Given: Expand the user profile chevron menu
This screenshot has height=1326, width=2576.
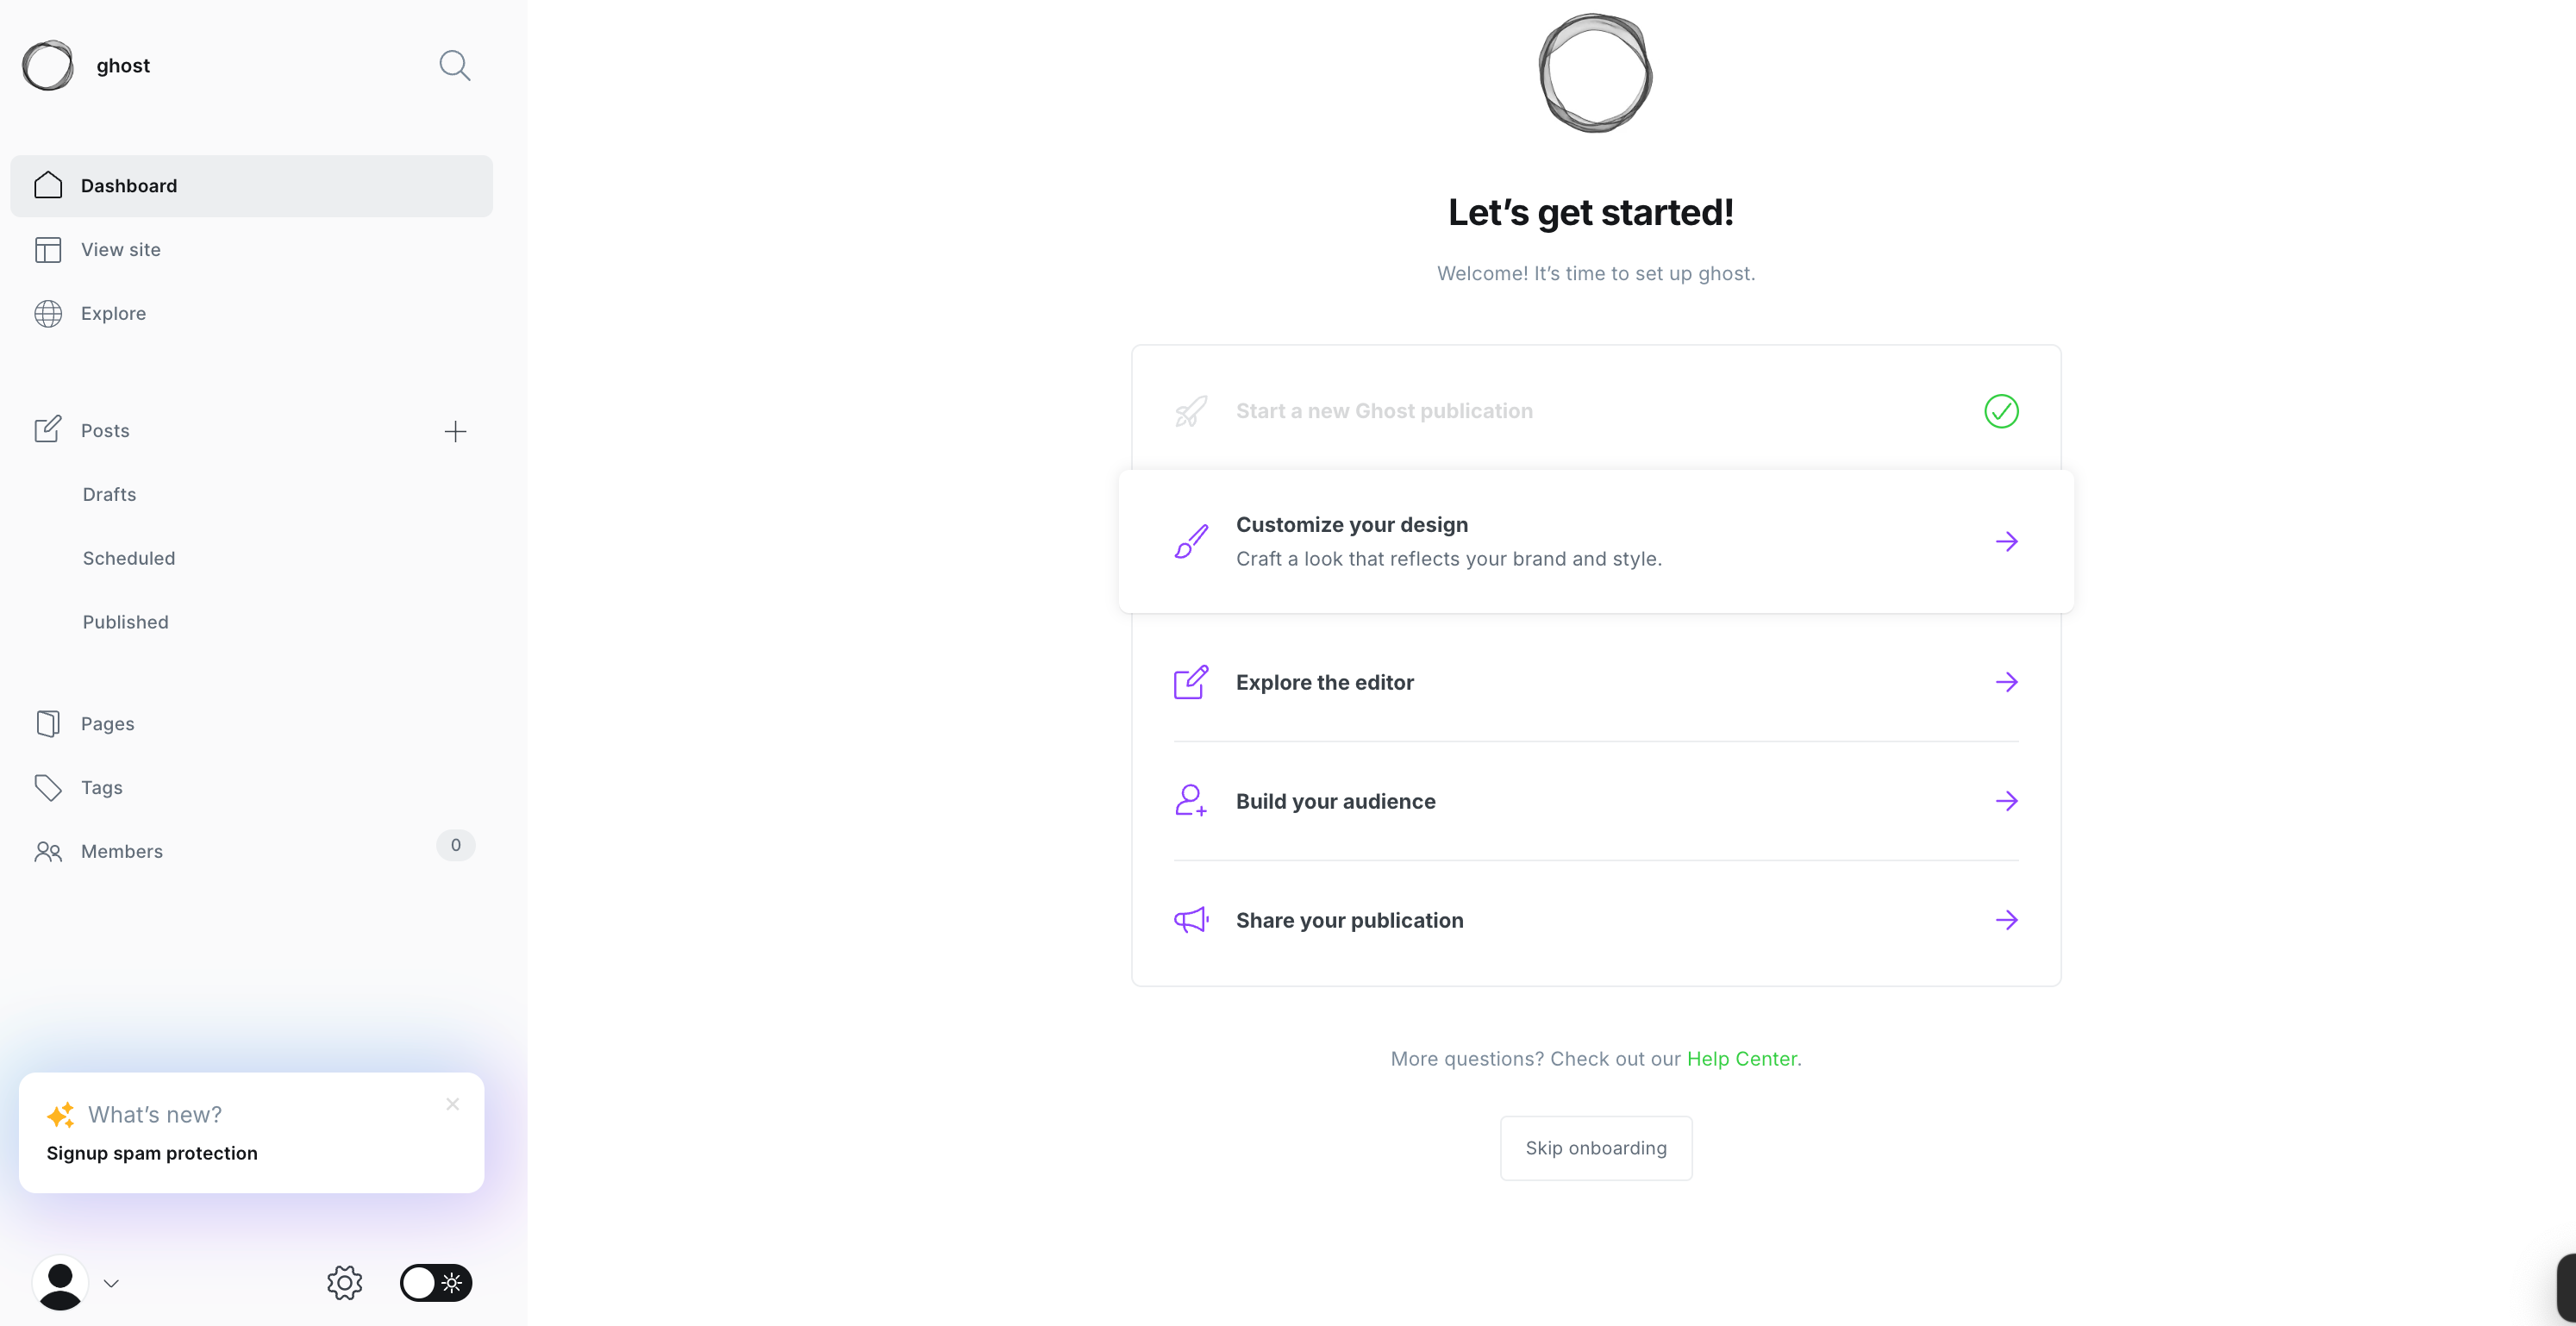Looking at the screenshot, I should pyautogui.click(x=111, y=1284).
